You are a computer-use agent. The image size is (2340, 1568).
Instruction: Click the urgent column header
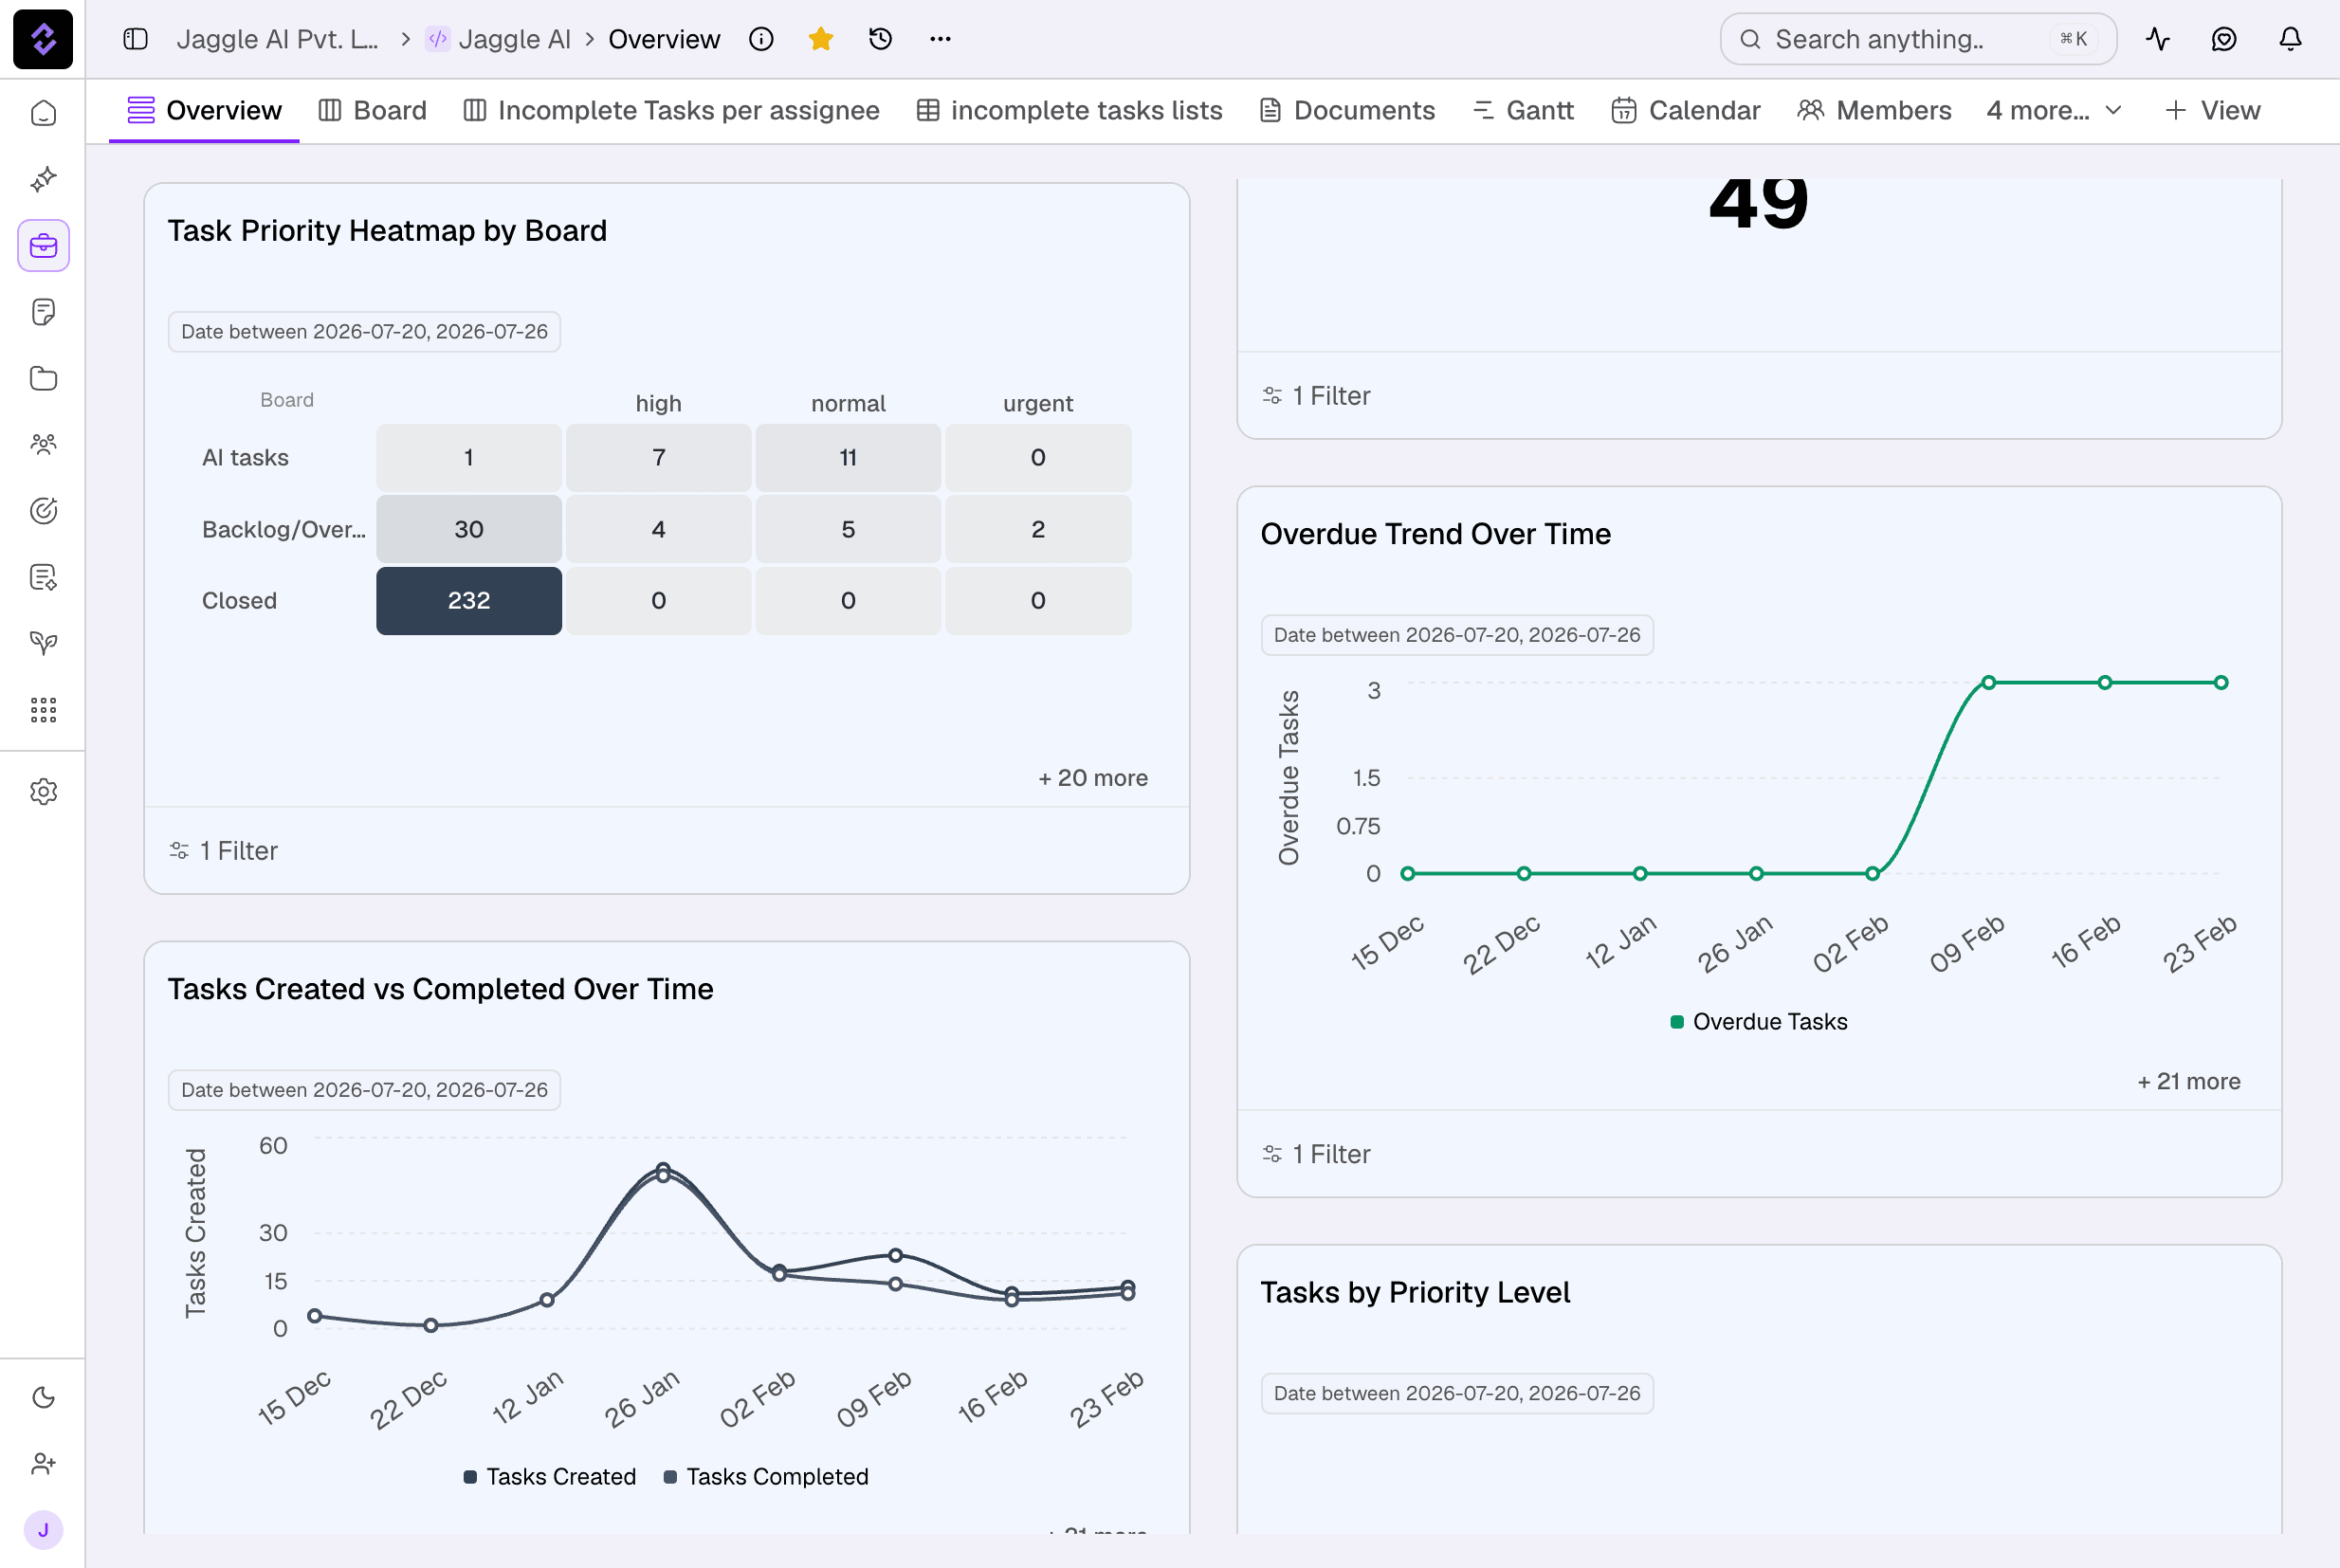[x=1038, y=404]
